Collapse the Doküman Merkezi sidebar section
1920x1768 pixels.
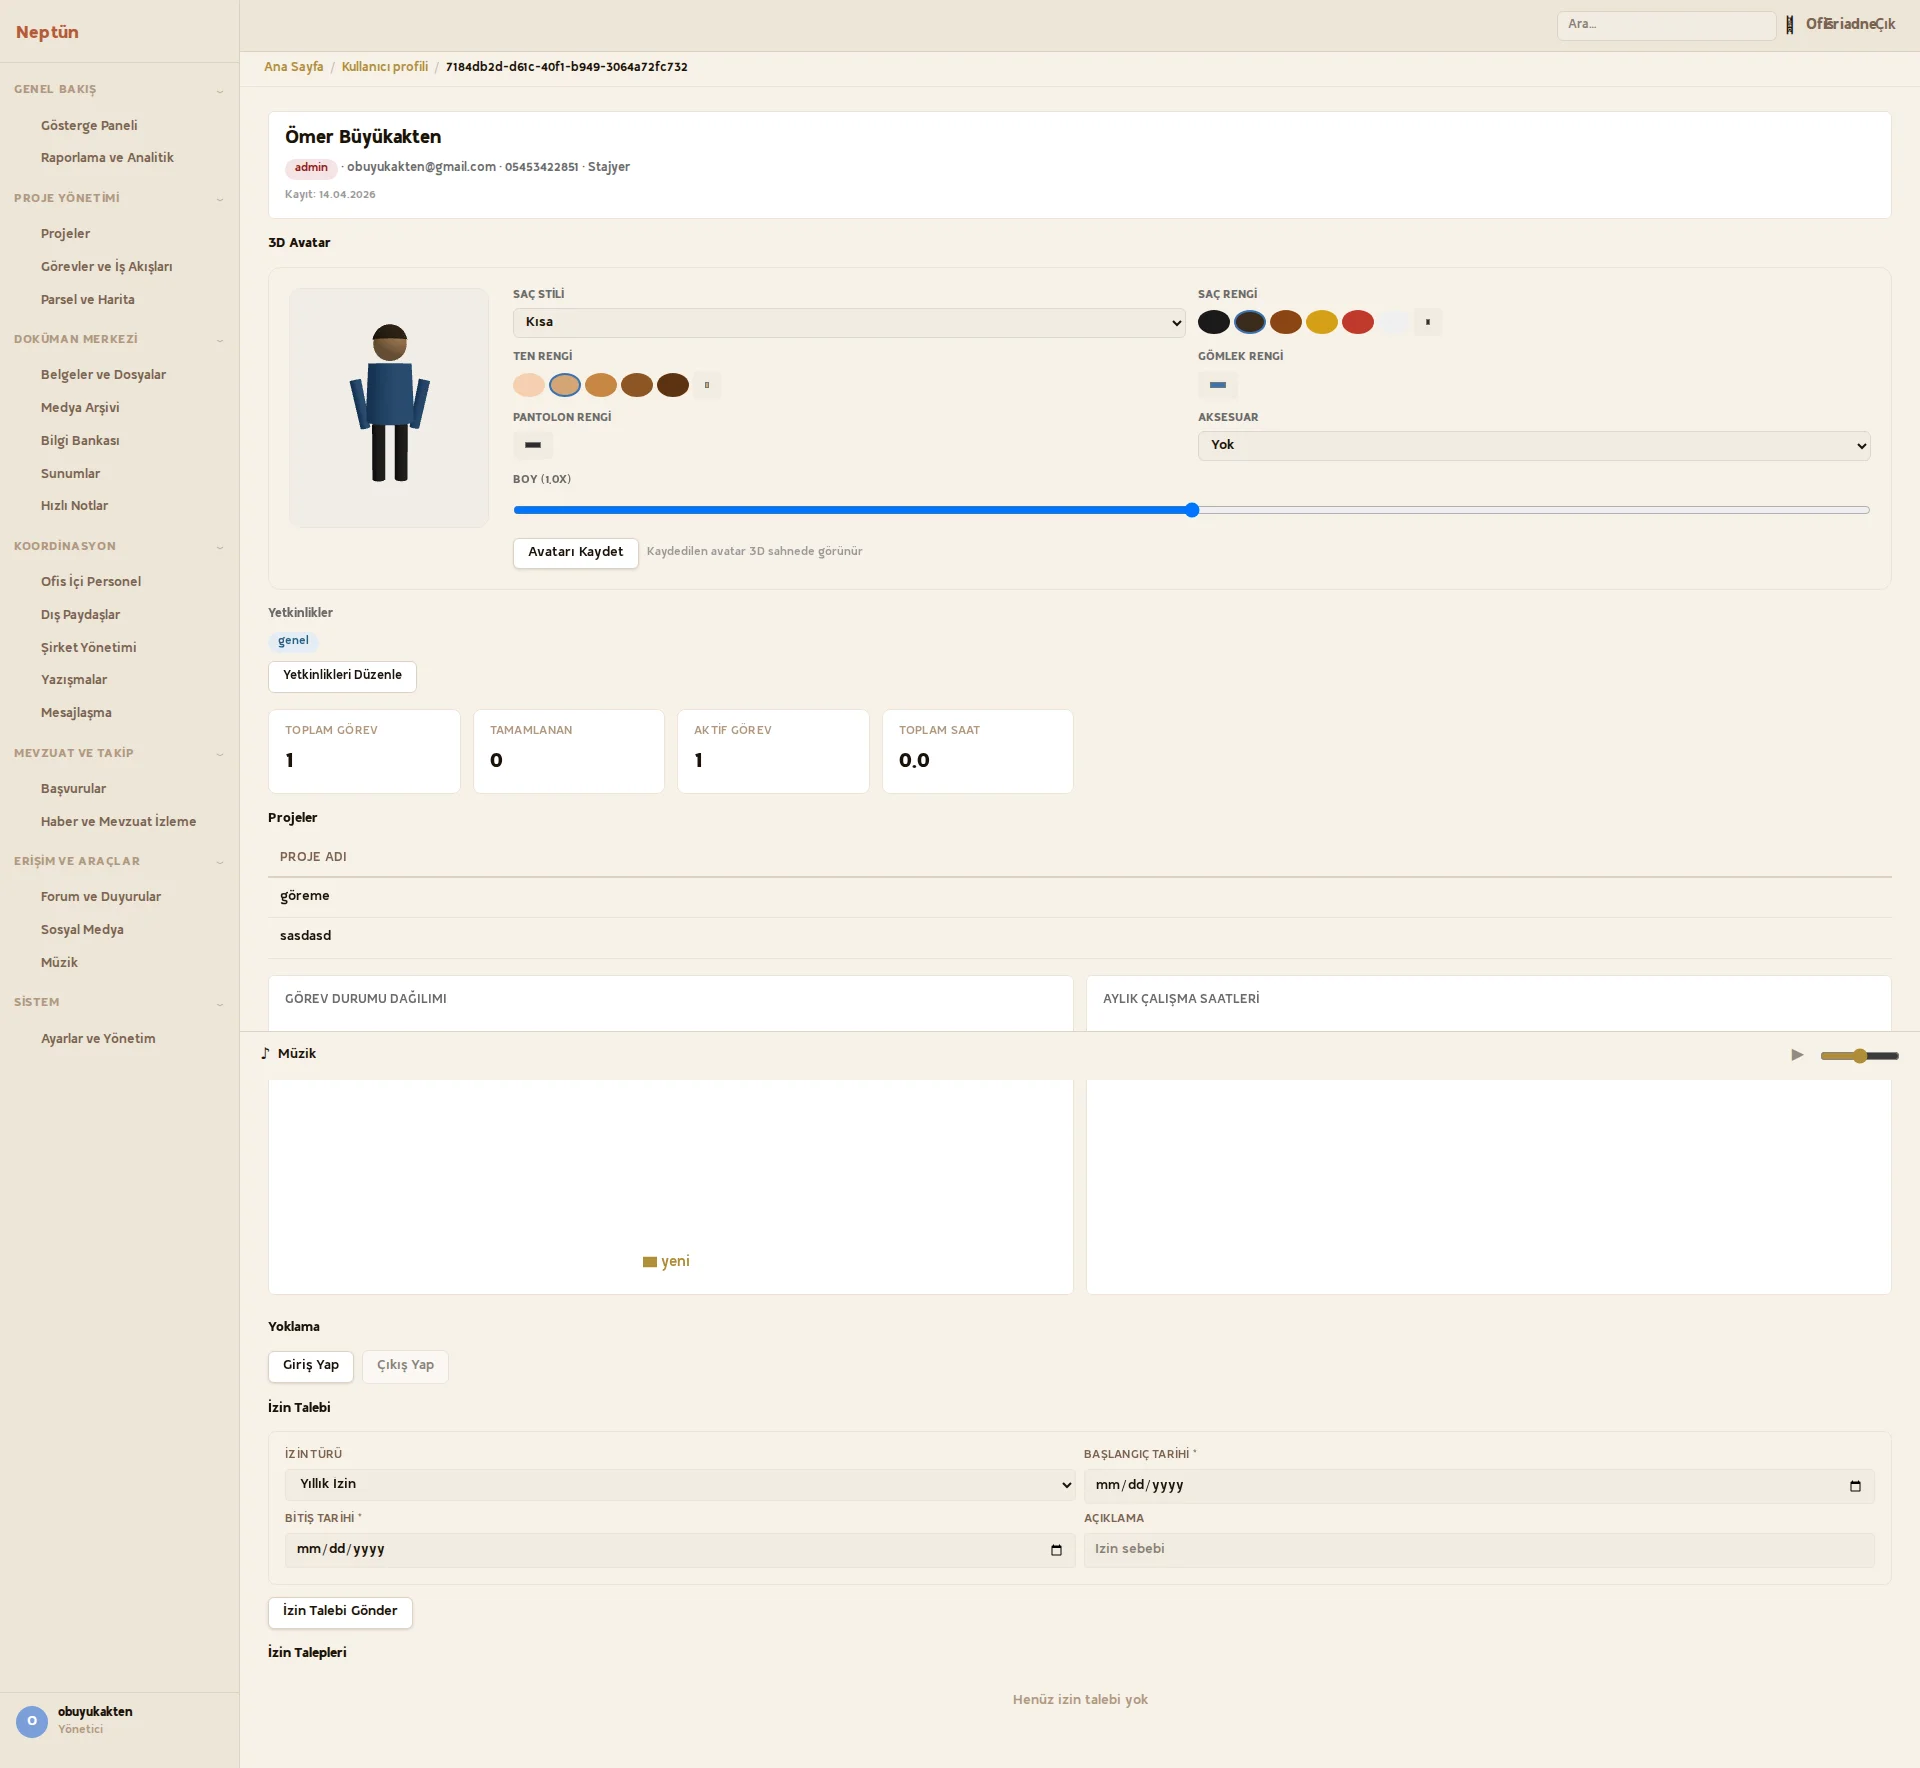click(x=119, y=339)
